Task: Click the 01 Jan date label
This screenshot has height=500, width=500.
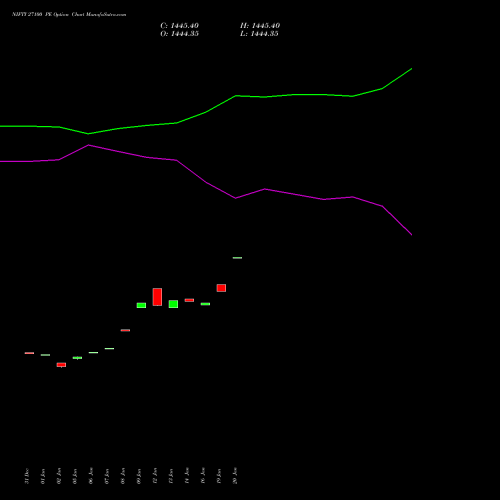Action: click(x=43, y=476)
